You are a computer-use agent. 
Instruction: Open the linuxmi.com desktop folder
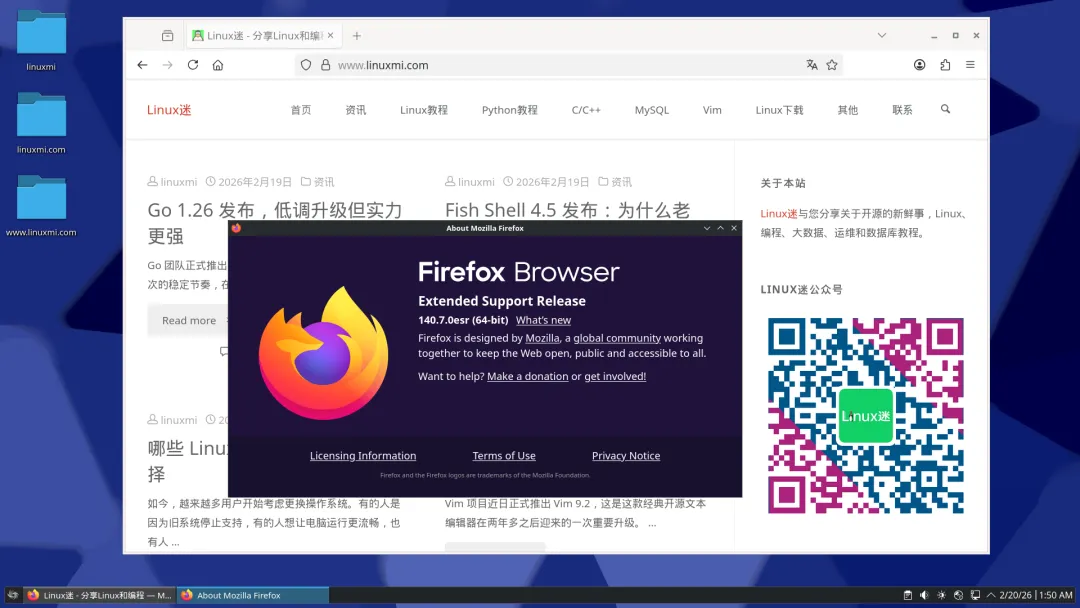pos(41,123)
